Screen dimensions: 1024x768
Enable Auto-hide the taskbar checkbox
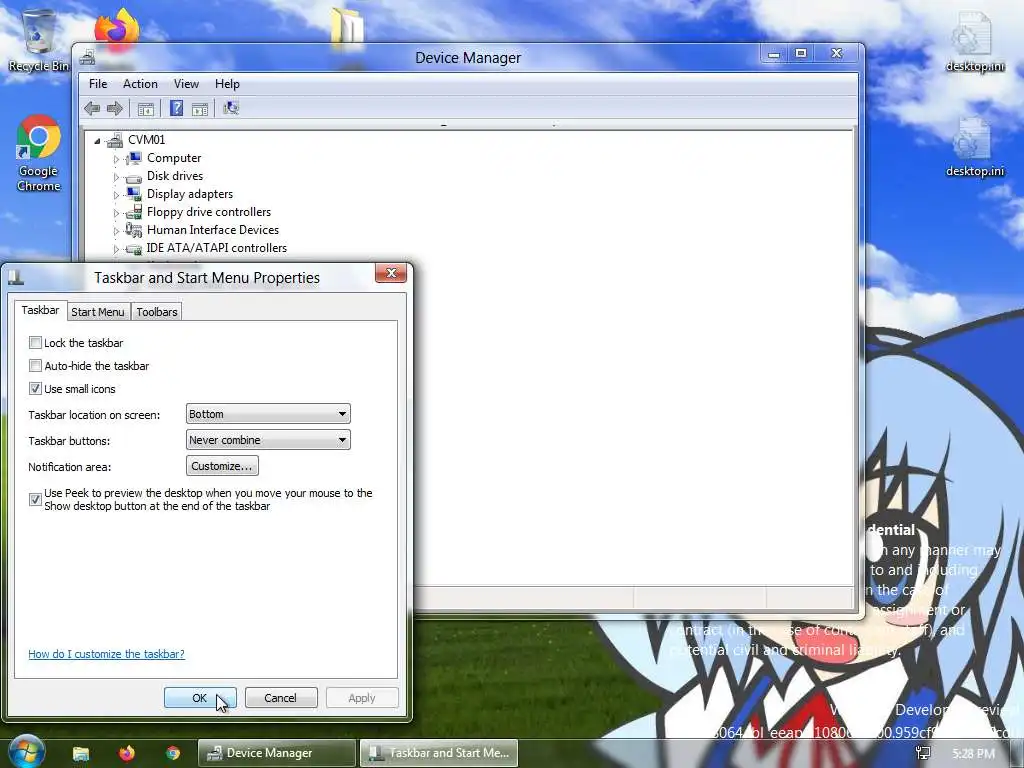coord(35,366)
